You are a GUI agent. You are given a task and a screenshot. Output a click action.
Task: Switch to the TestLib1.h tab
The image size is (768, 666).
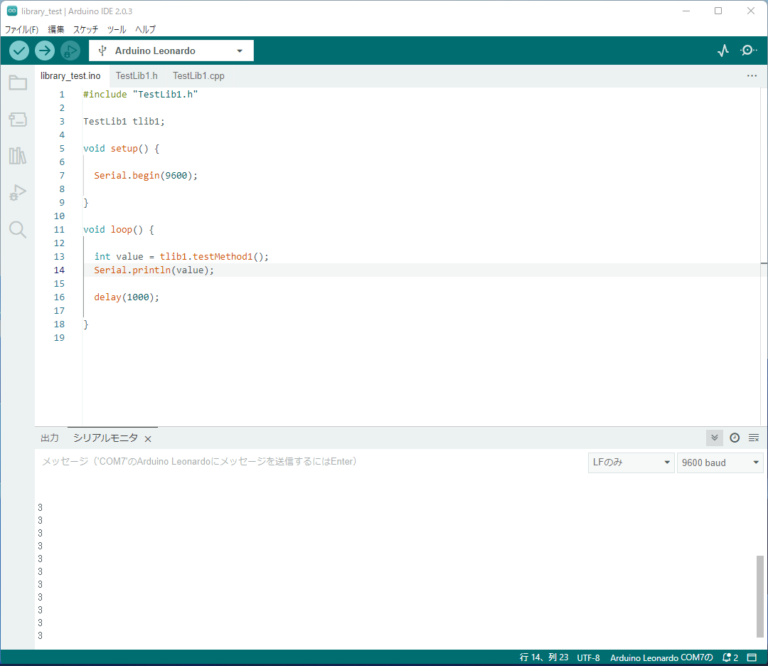pos(136,76)
